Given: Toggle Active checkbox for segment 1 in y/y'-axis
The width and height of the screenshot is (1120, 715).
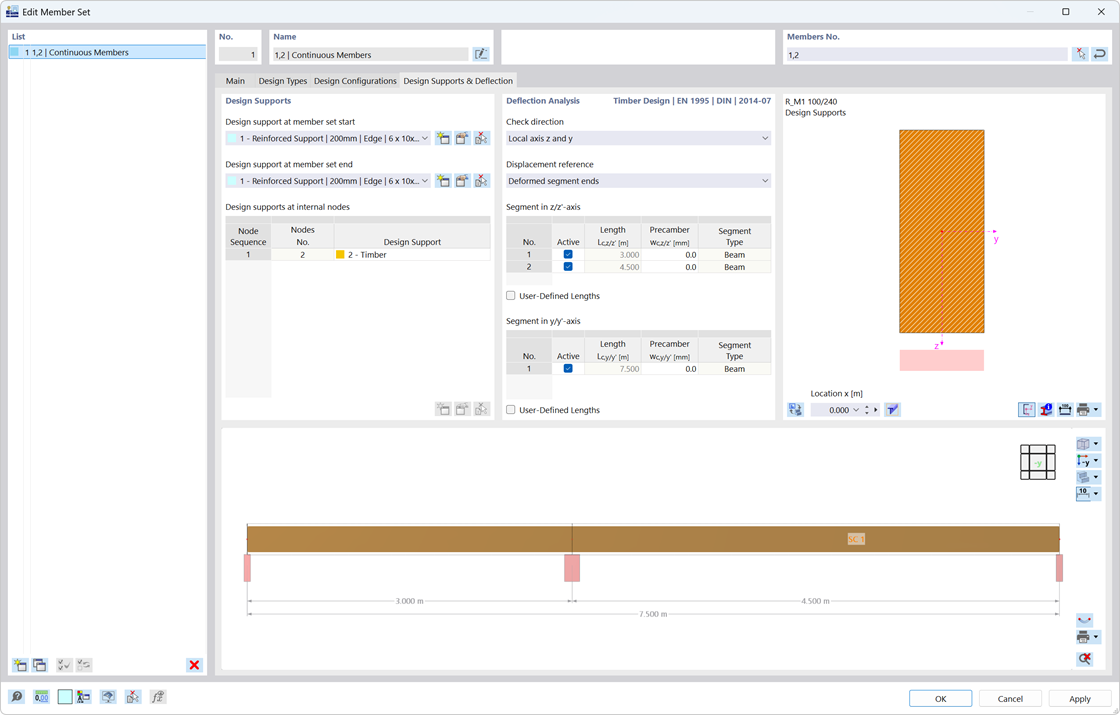Looking at the screenshot, I should coord(568,368).
